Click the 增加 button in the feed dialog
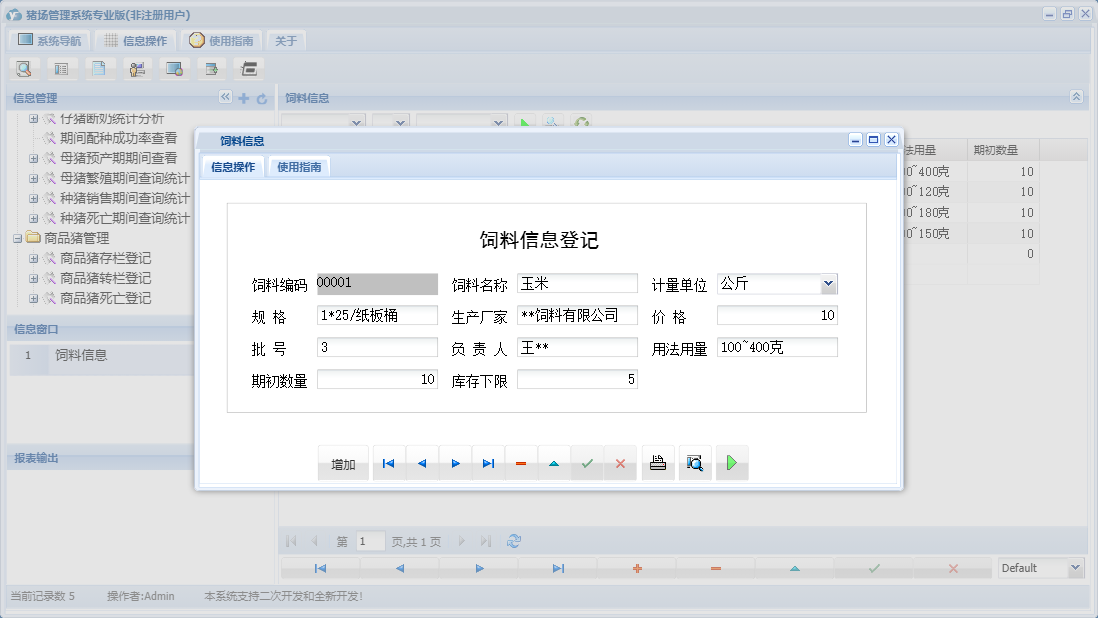Viewport: 1098px width, 618px height. tap(343, 464)
